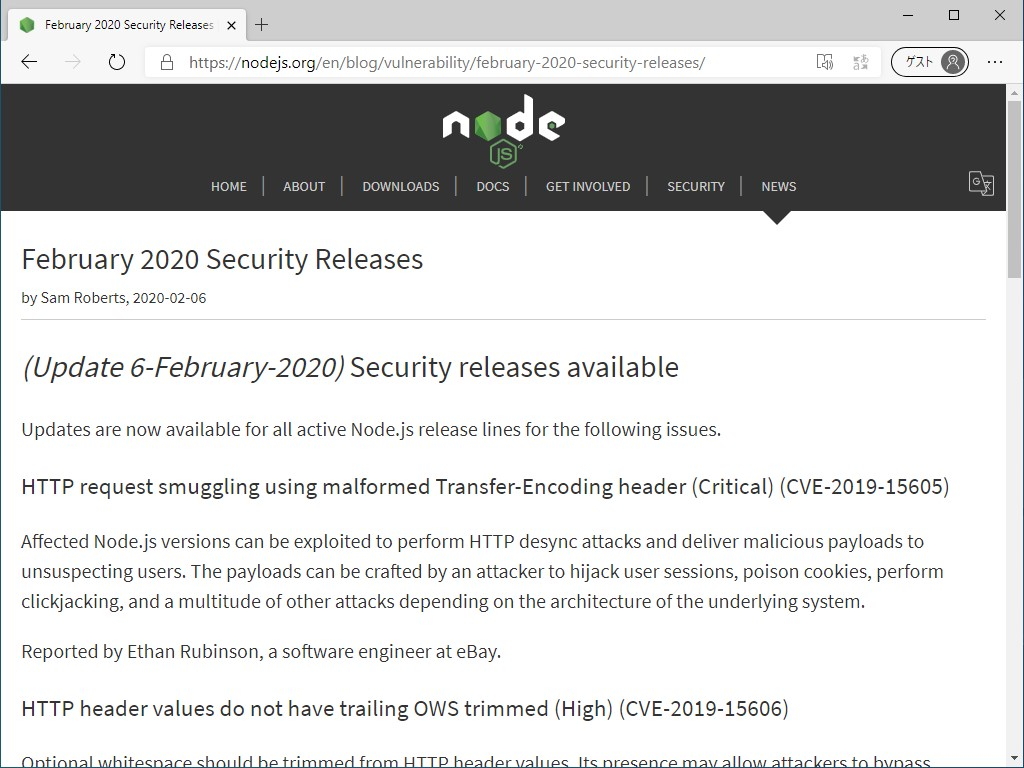Open the read aloud icon in address bar

(825, 62)
